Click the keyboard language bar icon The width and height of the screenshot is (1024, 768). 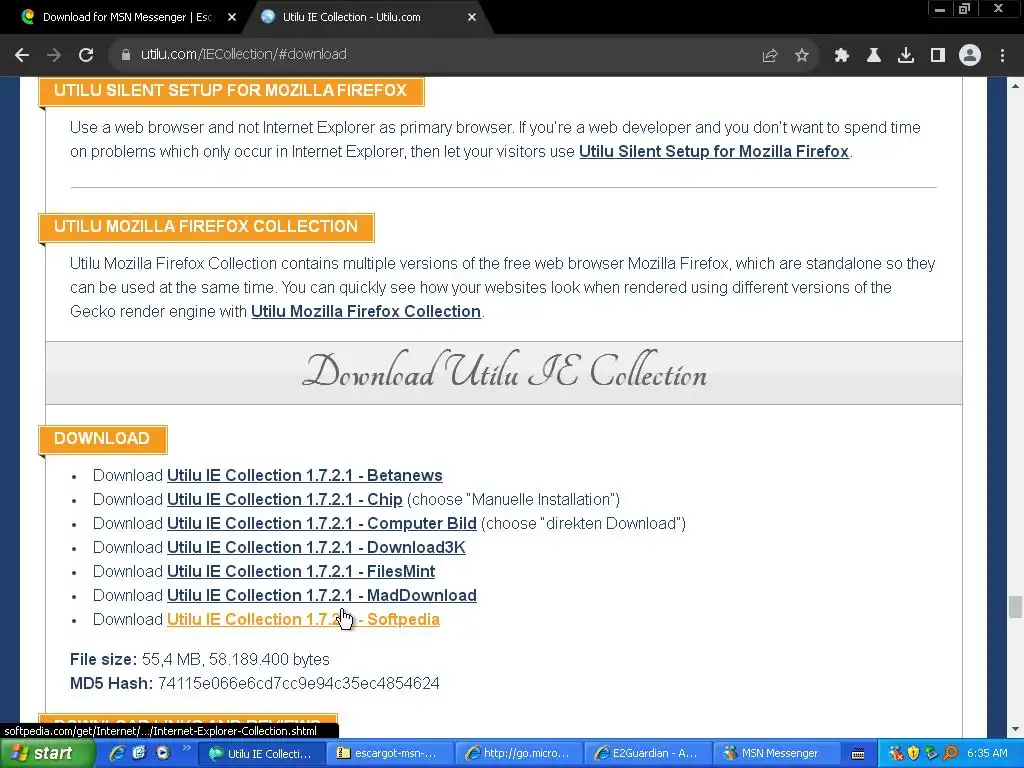858,754
